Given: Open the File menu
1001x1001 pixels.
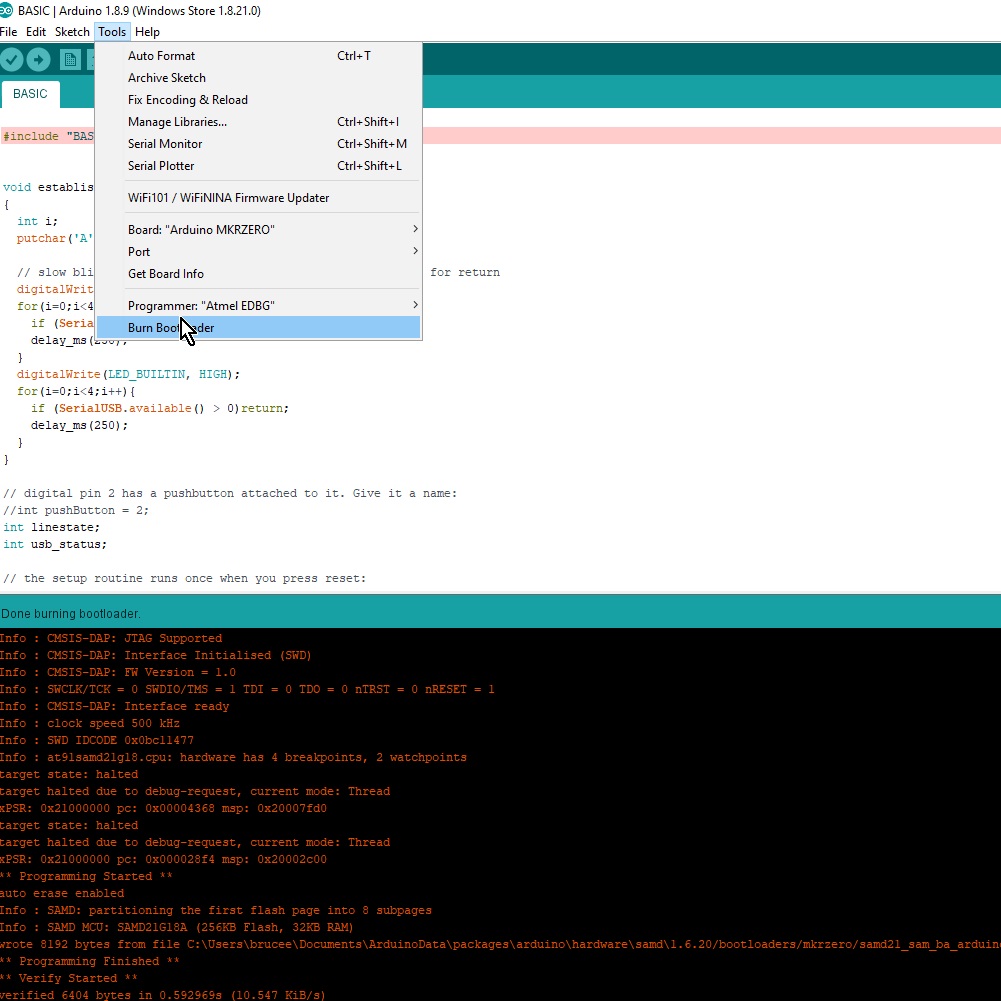Looking at the screenshot, I should [x=9, y=31].
